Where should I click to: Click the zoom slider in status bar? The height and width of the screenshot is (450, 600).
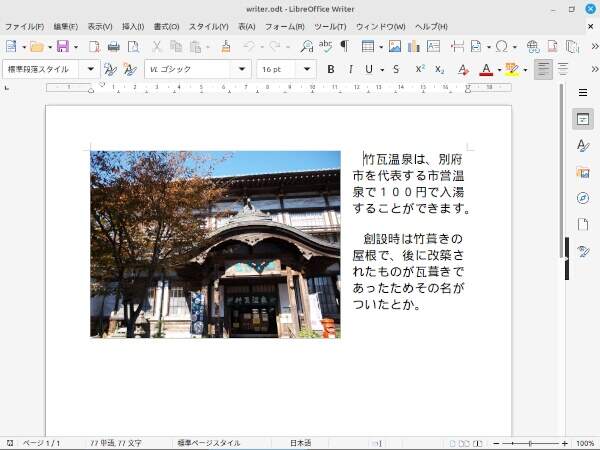pos(529,443)
